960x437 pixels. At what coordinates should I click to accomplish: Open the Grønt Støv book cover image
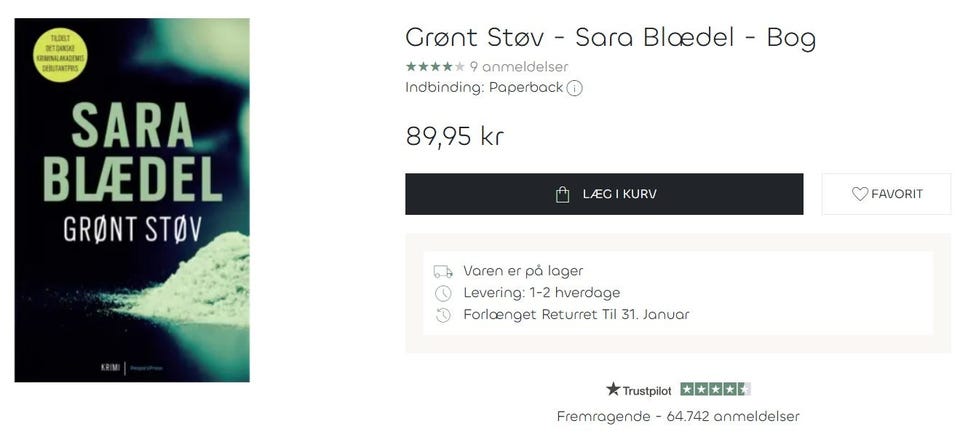(x=132, y=200)
